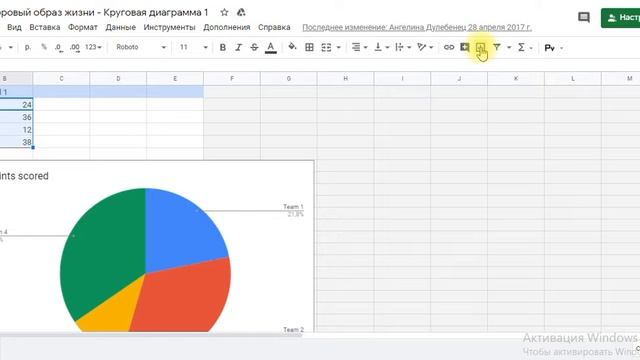
Task: Format as currency with р. button
Action: pyautogui.click(x=28, y=47)
